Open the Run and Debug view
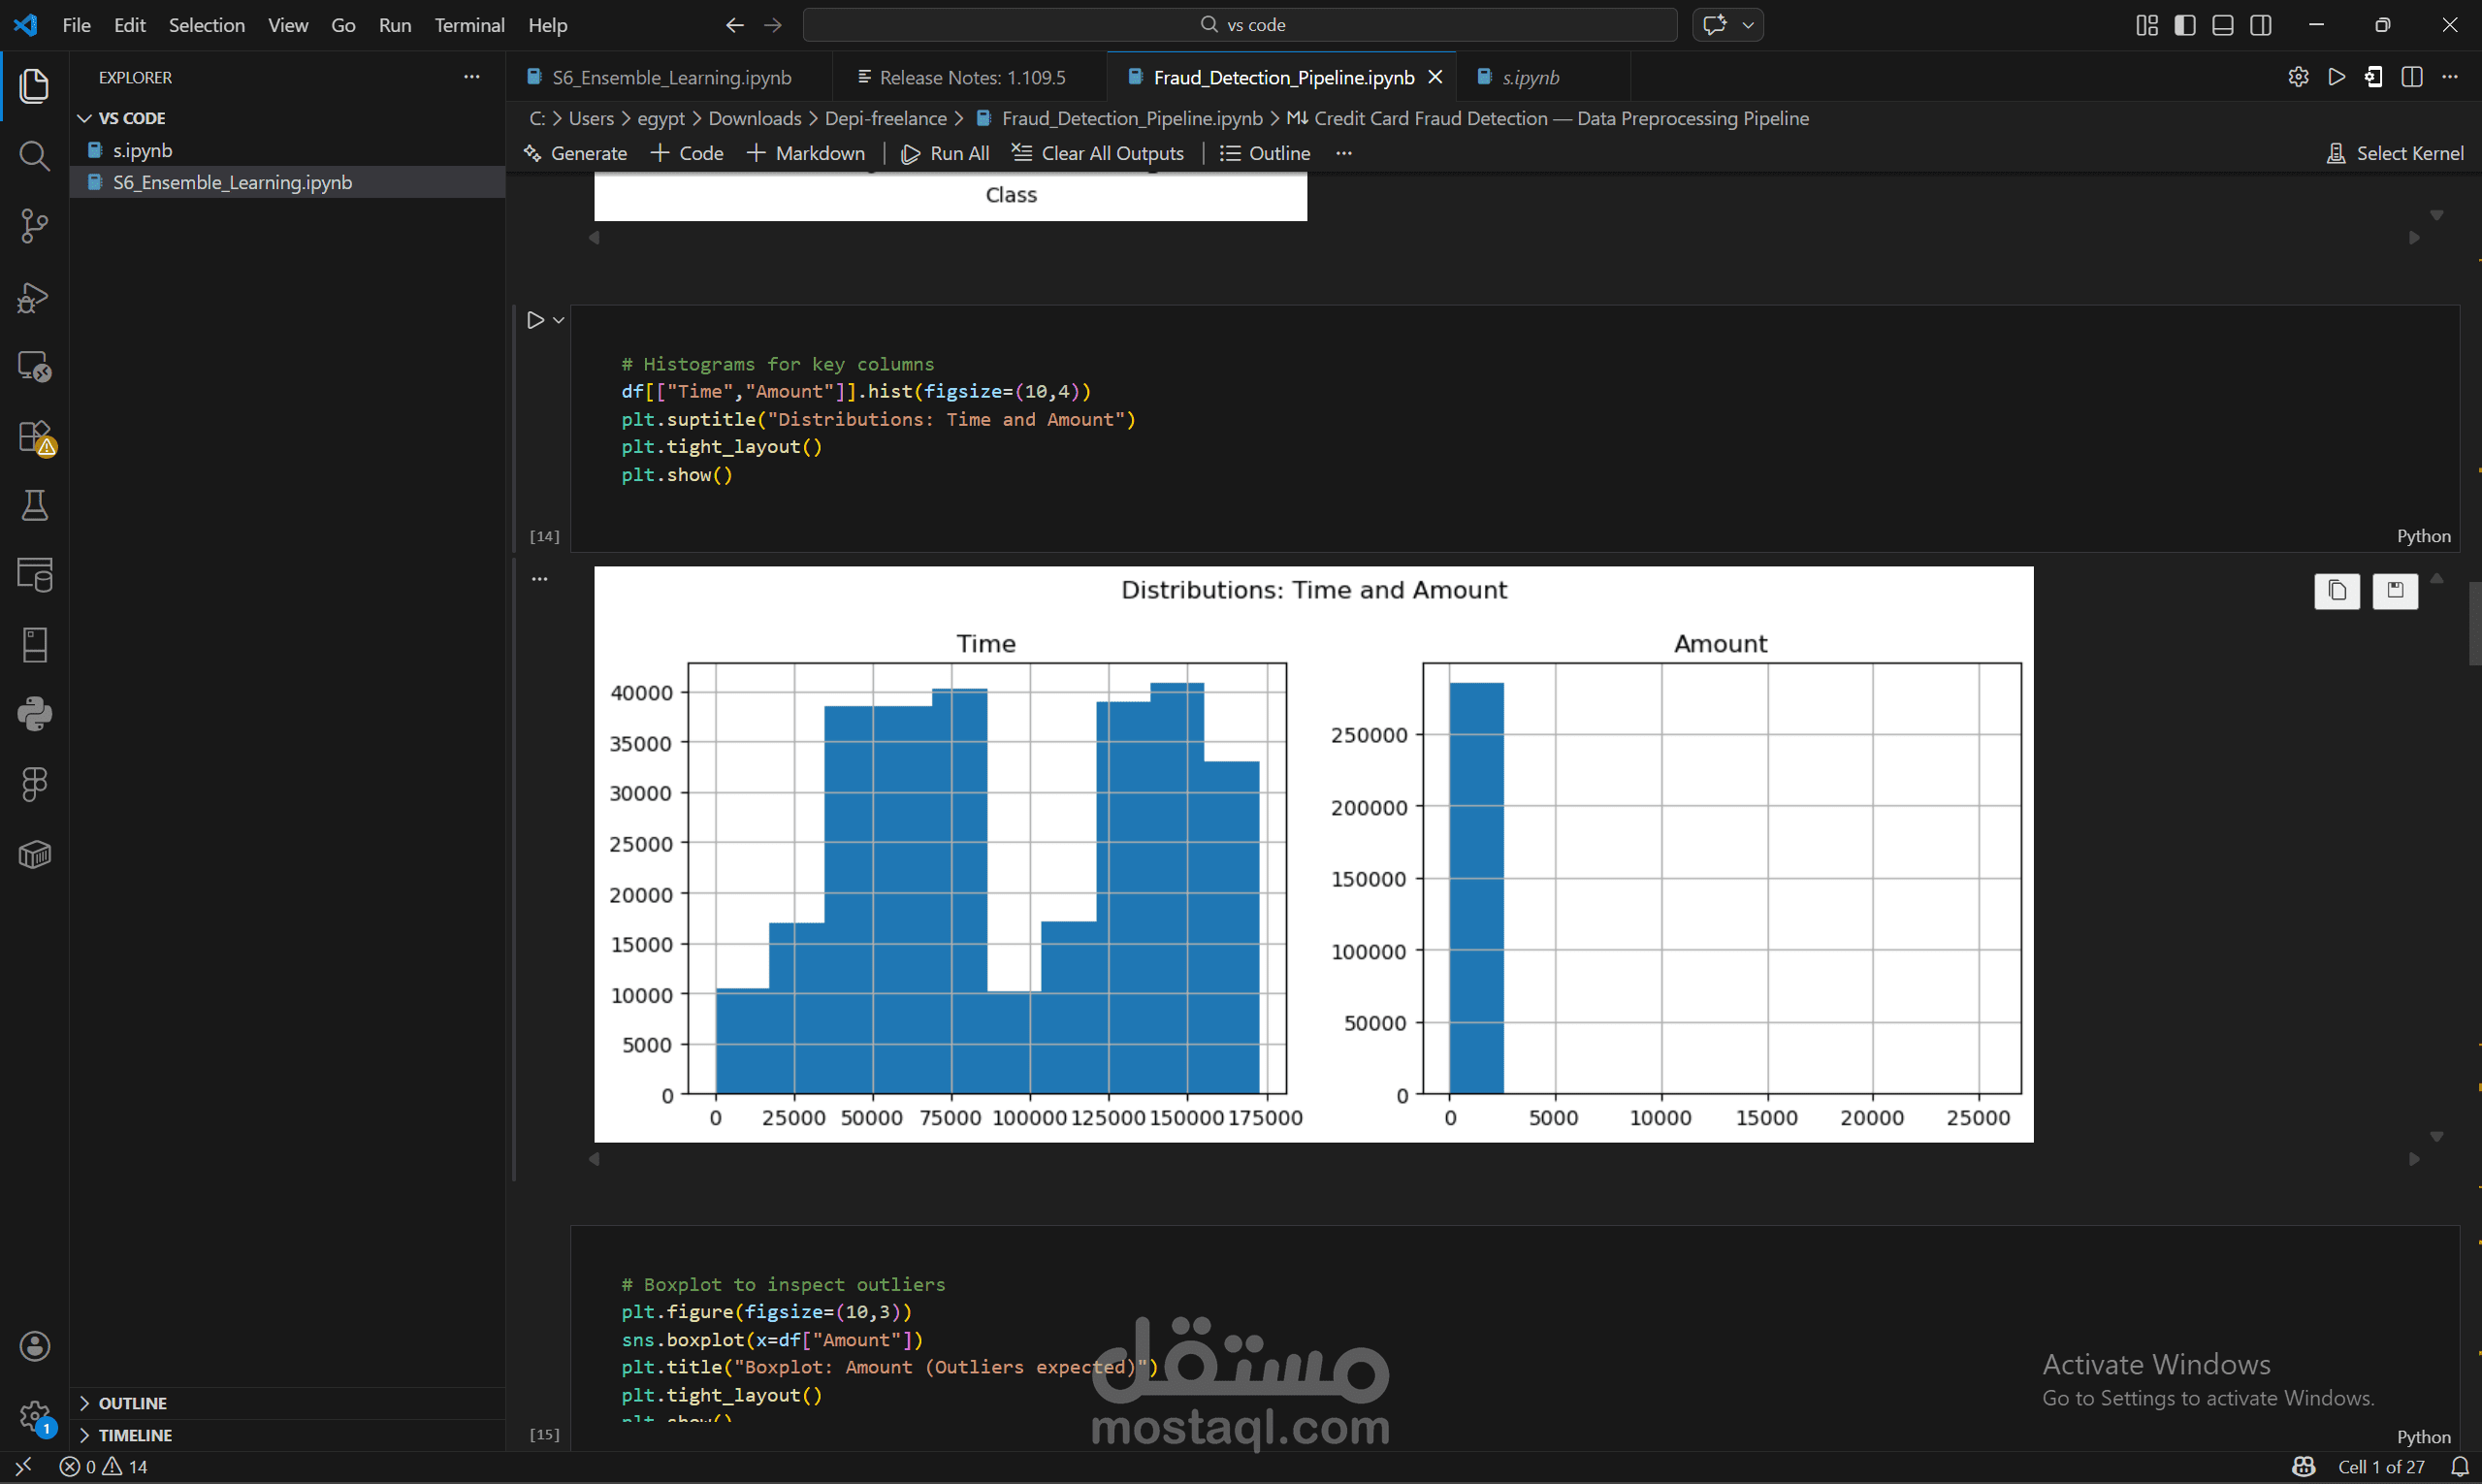 pyautogui.click(x=34, y=296)
